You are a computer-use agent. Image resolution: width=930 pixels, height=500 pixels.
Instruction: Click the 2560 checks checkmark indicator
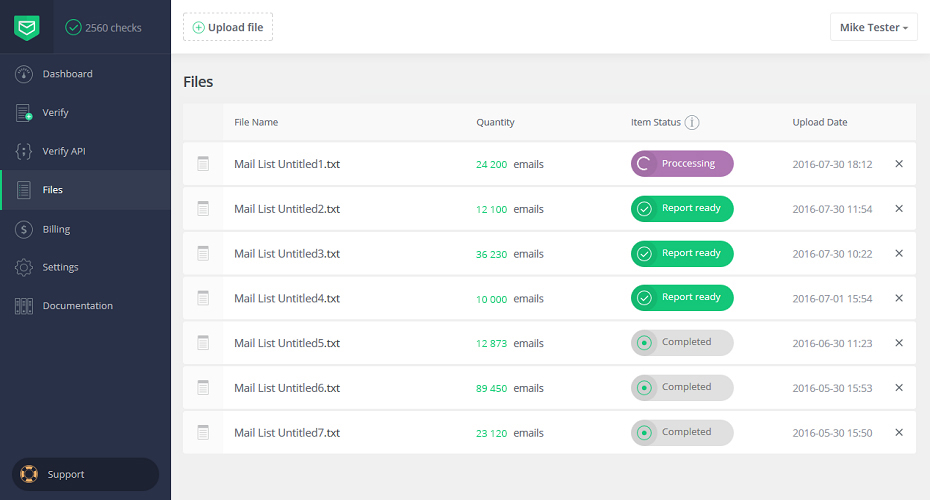pyautogui.click(x=74, y=27)
